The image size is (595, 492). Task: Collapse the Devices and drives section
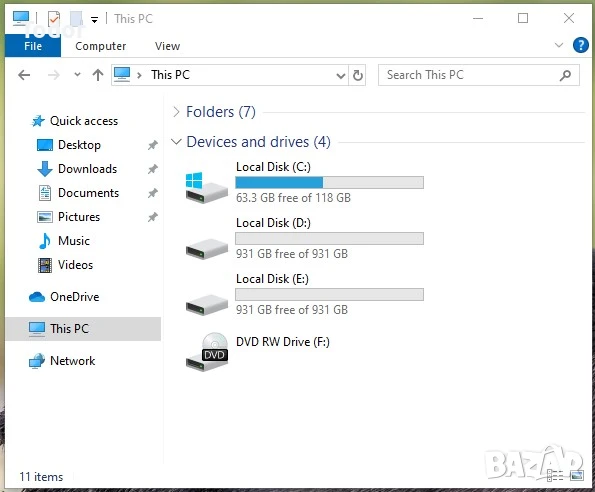(176, 142)
